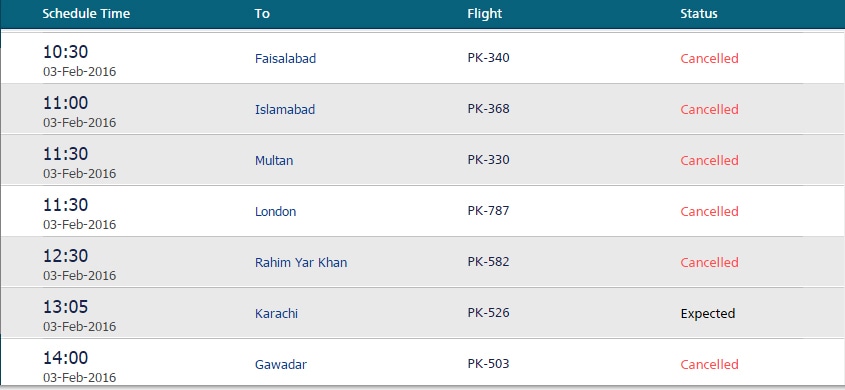845x390 pixels.
Task: Open the London destination link
Action: coord(275,211)
